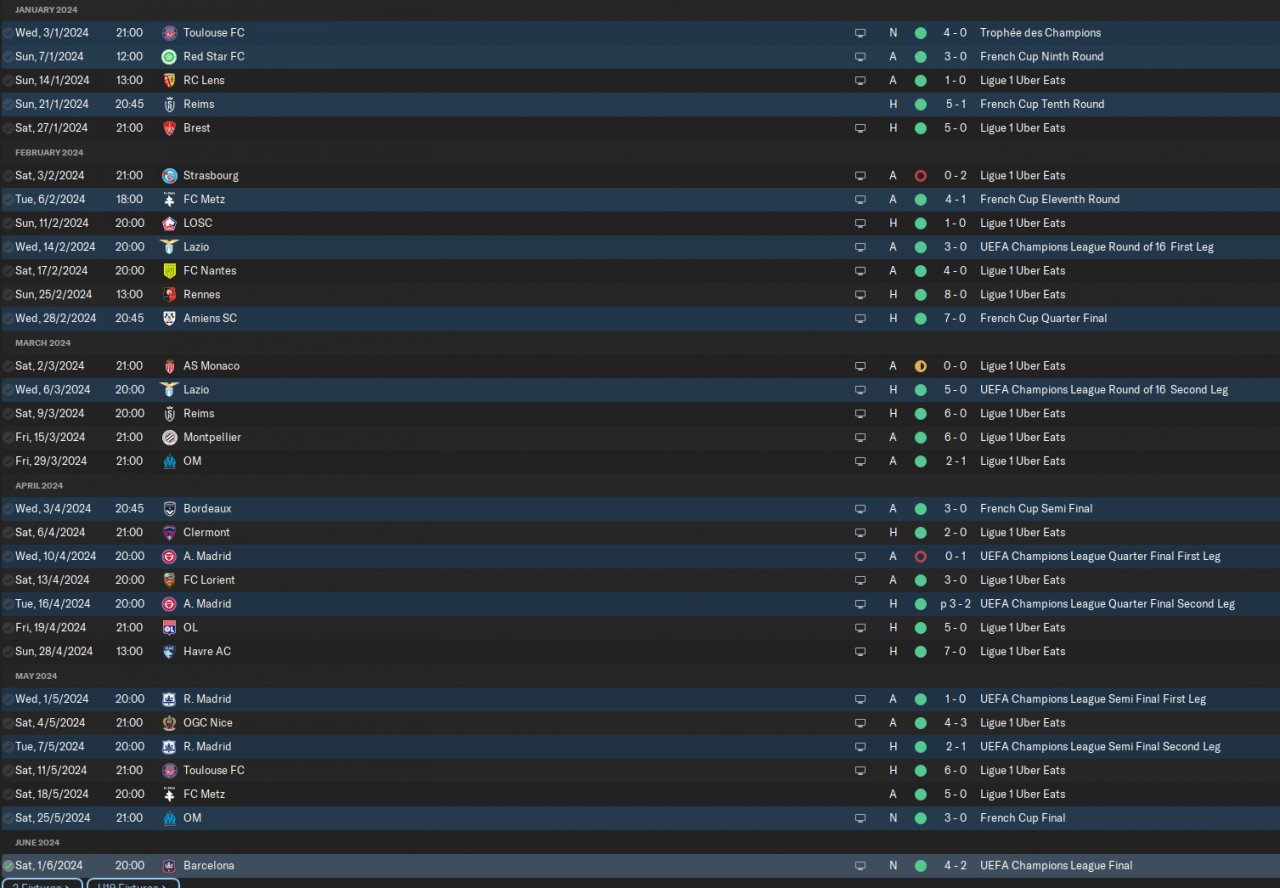
Task: Toggle the check circle beside Fri, 19/4/2024
Action: (x=8, y=628)
